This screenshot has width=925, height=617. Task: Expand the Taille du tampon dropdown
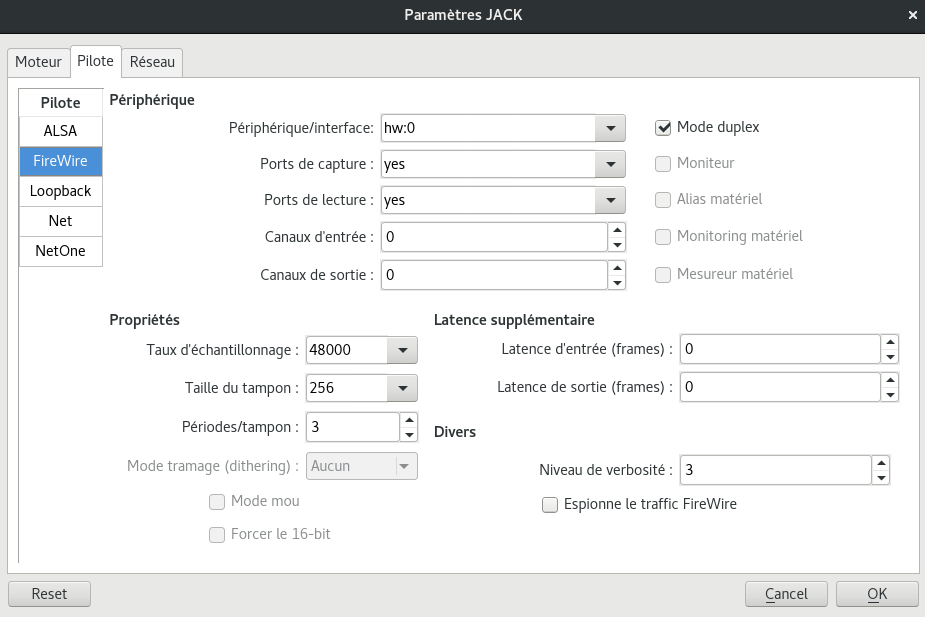point(401,388)
